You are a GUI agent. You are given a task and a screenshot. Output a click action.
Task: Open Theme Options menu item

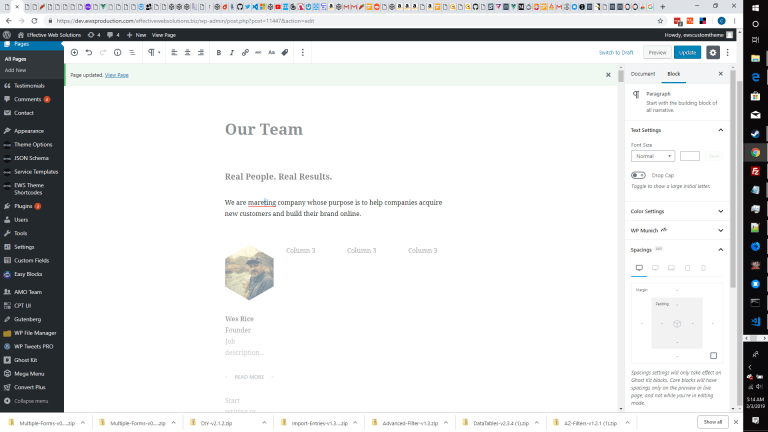pyautogui.click(x=31, y=145)
